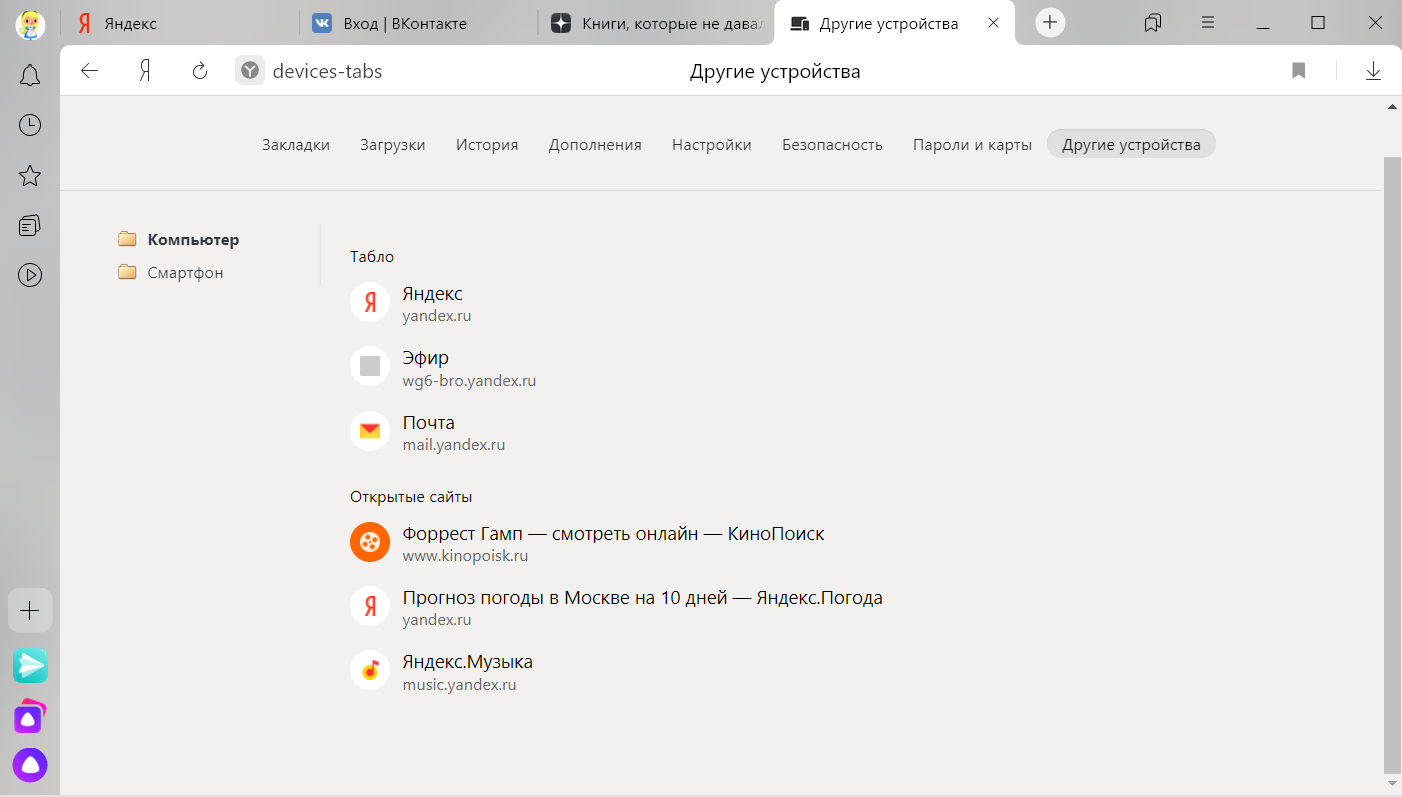Image resolution: width=1402 pixels, height=797 pixels.
Task: Open the tab collections icon in title bar
Action: (x=1153, y=22)
